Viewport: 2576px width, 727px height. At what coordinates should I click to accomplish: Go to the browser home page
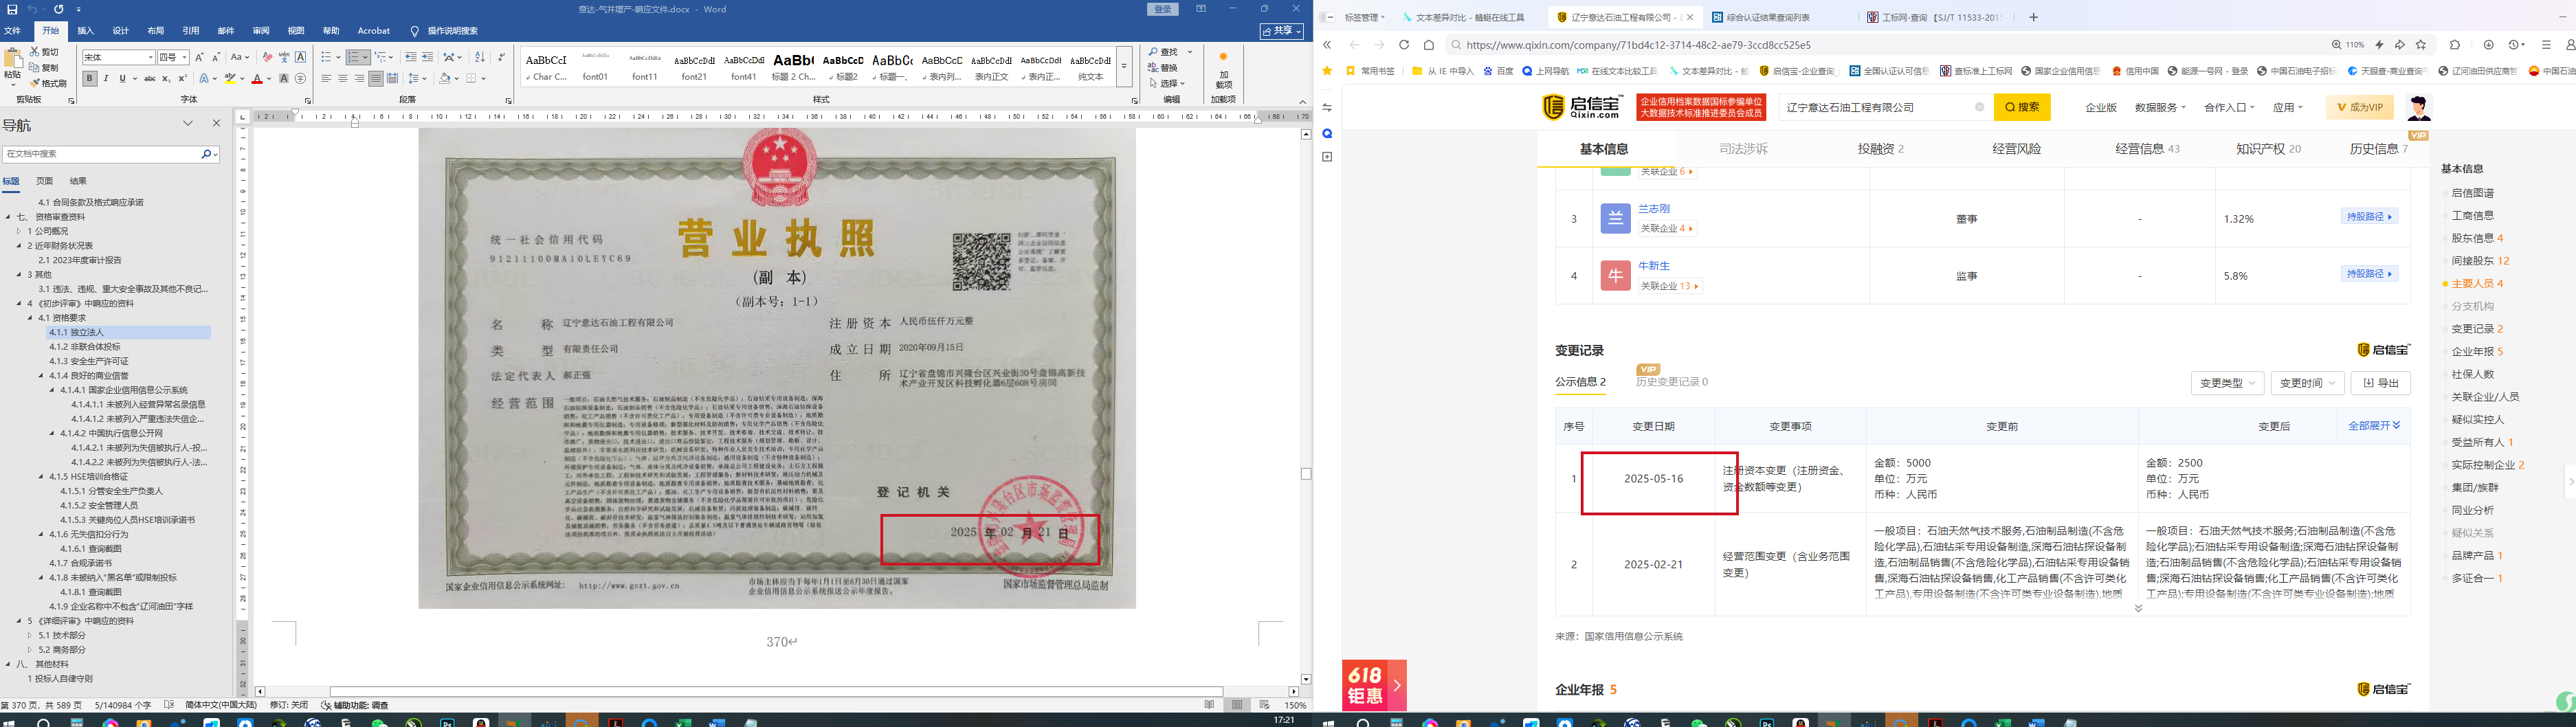[x=1429, y=45]
